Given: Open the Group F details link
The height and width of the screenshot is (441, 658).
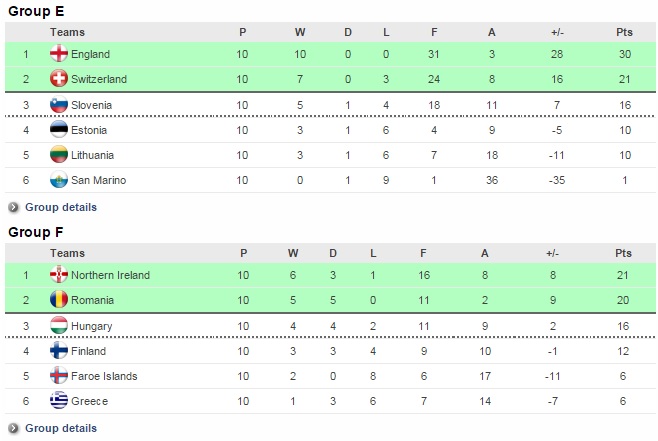Looking at the screenshot, I should [x=61, y=428].
